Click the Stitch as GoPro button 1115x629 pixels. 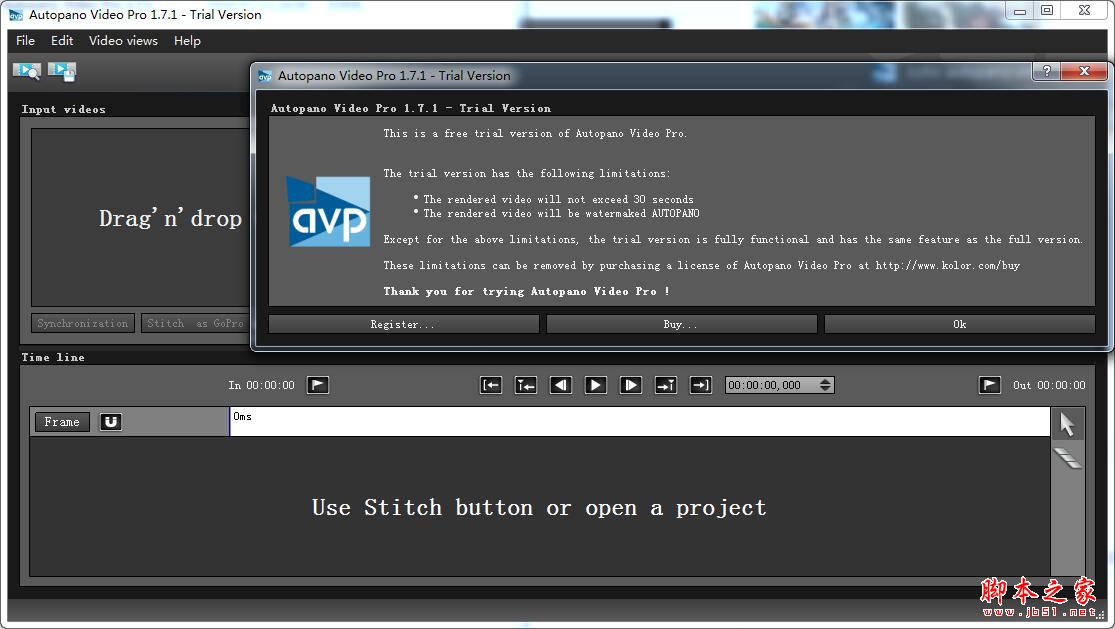pos(195,323)
